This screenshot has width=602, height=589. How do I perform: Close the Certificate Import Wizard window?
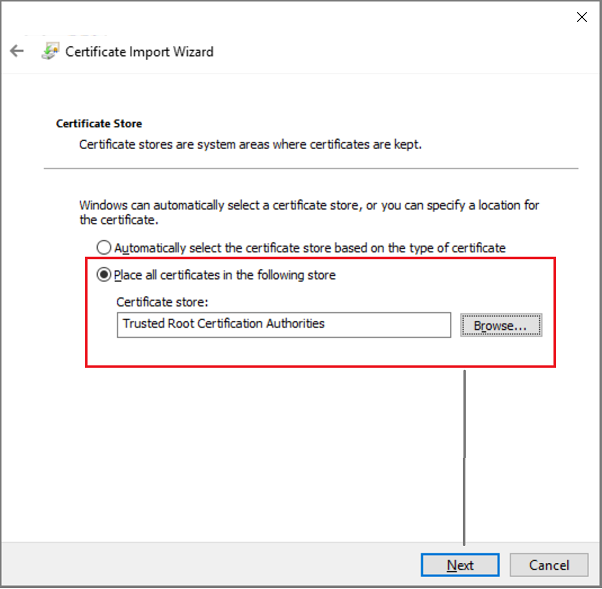tap(581, 17)
